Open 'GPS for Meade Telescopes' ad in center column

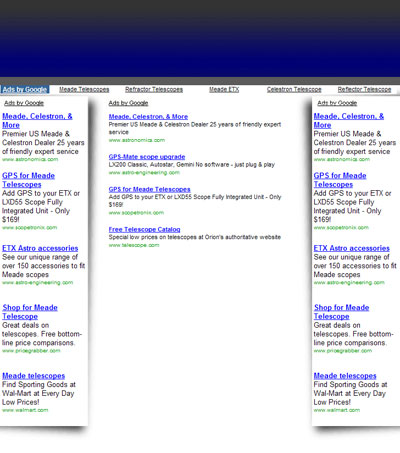pos(149,189)
